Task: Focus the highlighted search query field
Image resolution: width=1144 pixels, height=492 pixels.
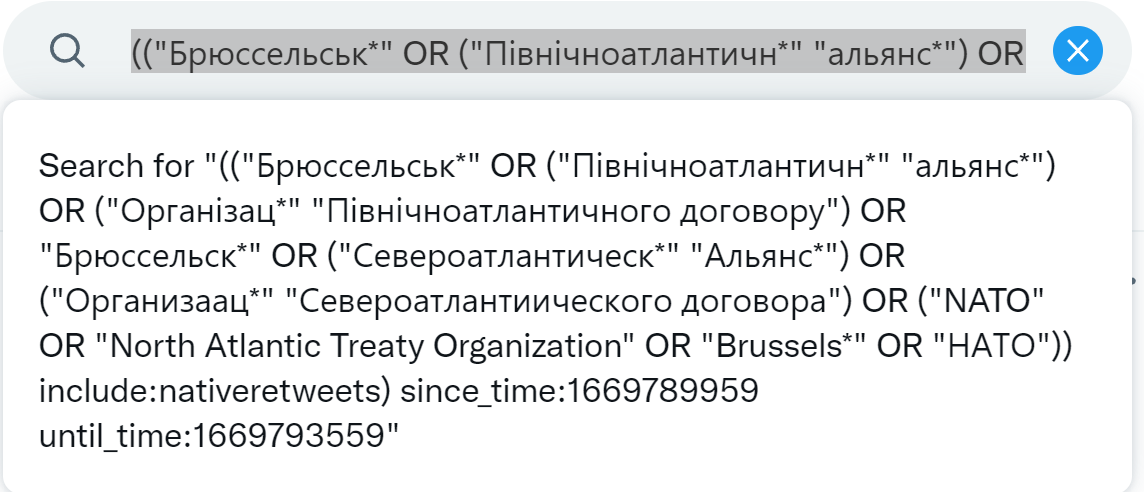Action: tap(579, 51)
